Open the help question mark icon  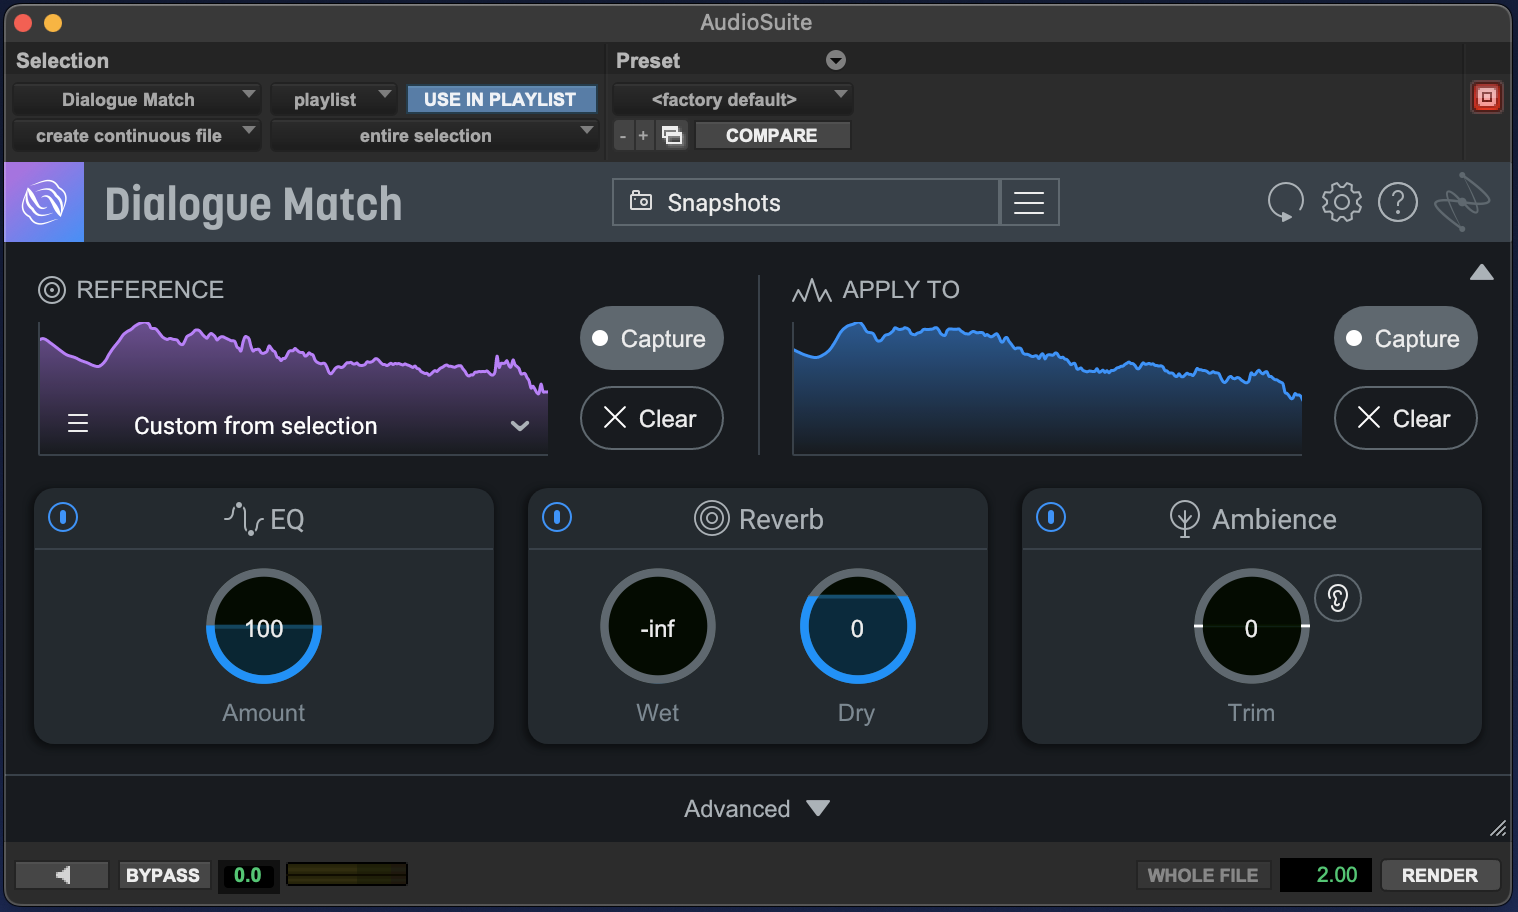pyautogui.click(x=1397, y=202)
